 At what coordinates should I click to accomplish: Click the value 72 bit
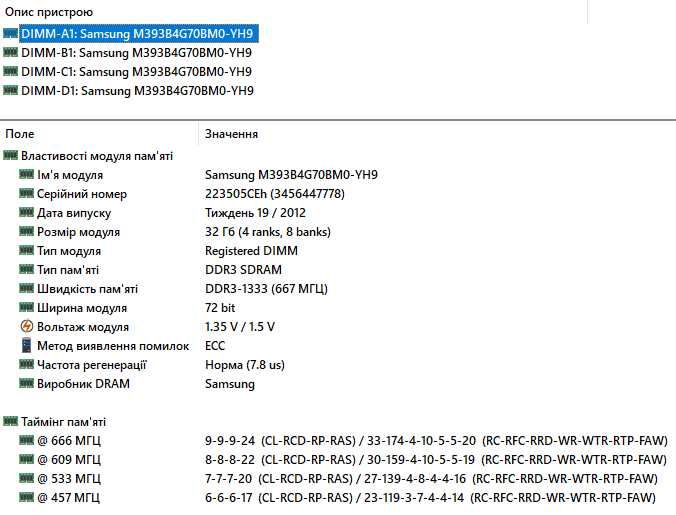(x=220, y=308)
